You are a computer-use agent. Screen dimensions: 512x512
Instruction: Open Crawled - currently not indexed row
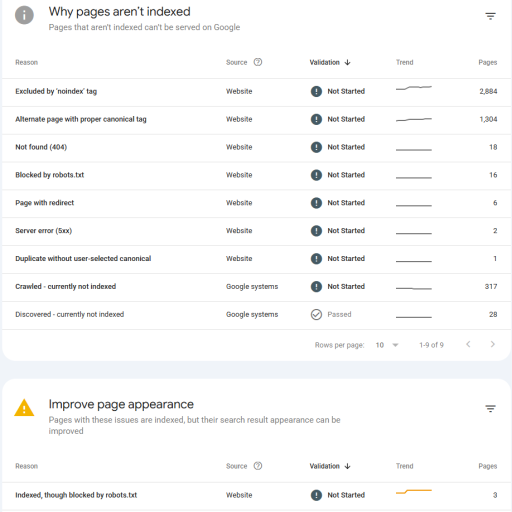[256, 286]
